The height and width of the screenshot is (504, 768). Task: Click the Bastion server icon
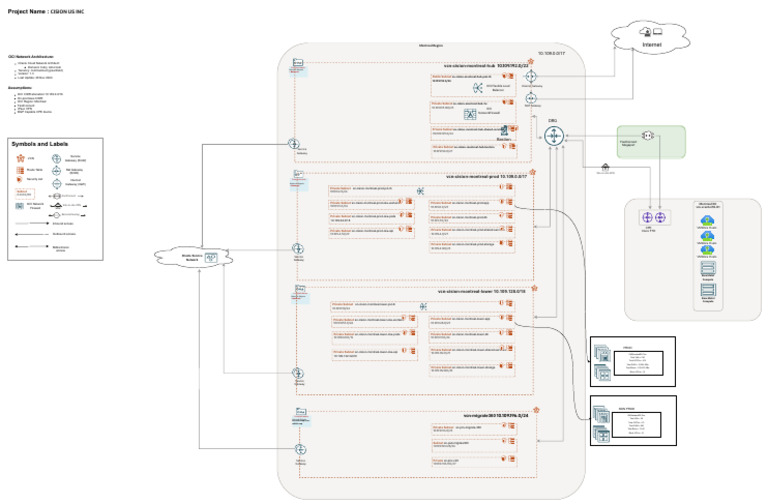504,131
